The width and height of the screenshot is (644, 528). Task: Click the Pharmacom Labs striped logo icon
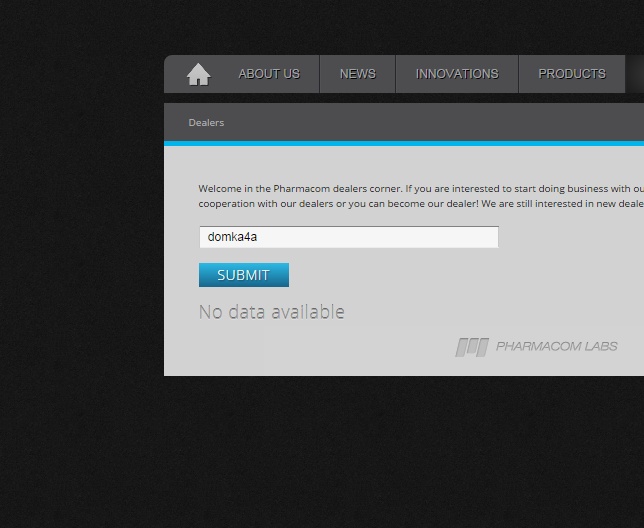tap(472, 347)
